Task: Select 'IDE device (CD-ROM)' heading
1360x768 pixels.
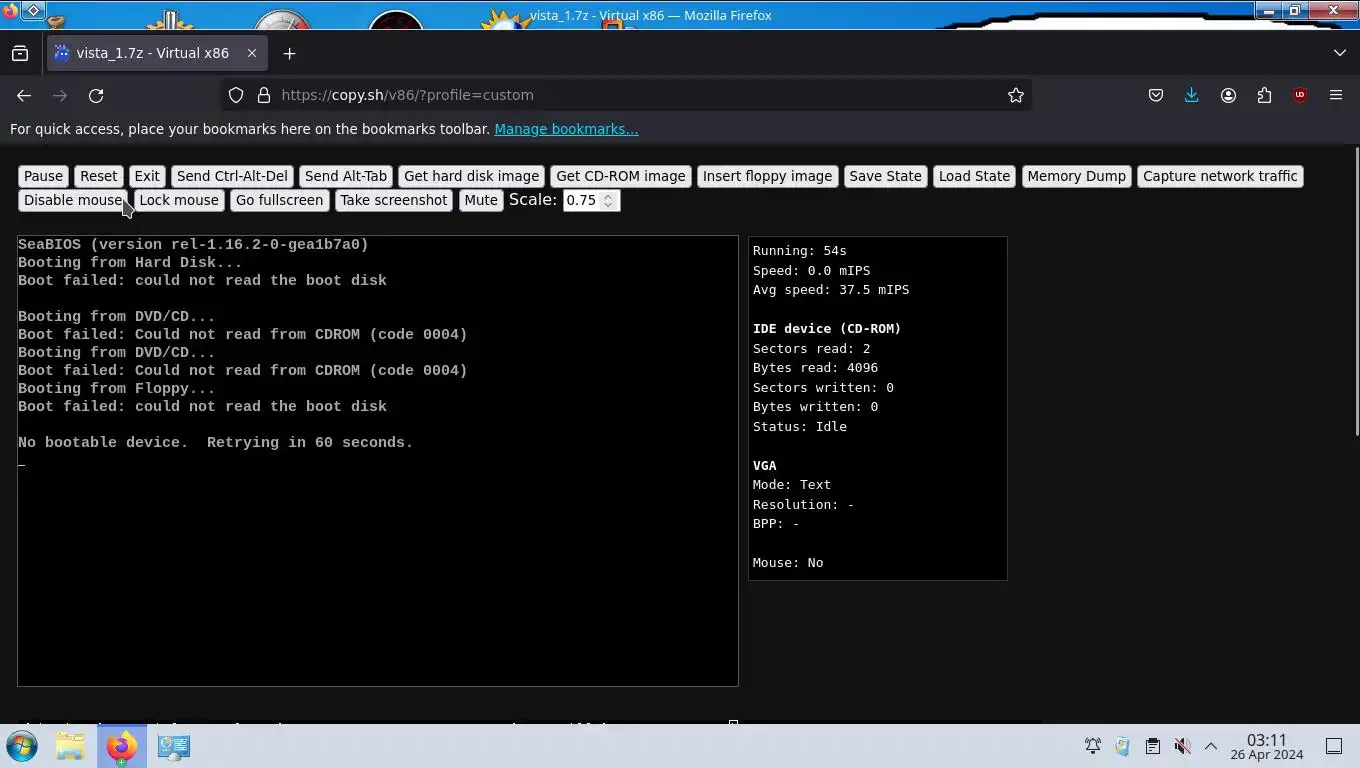Action: tap(827, 329)
